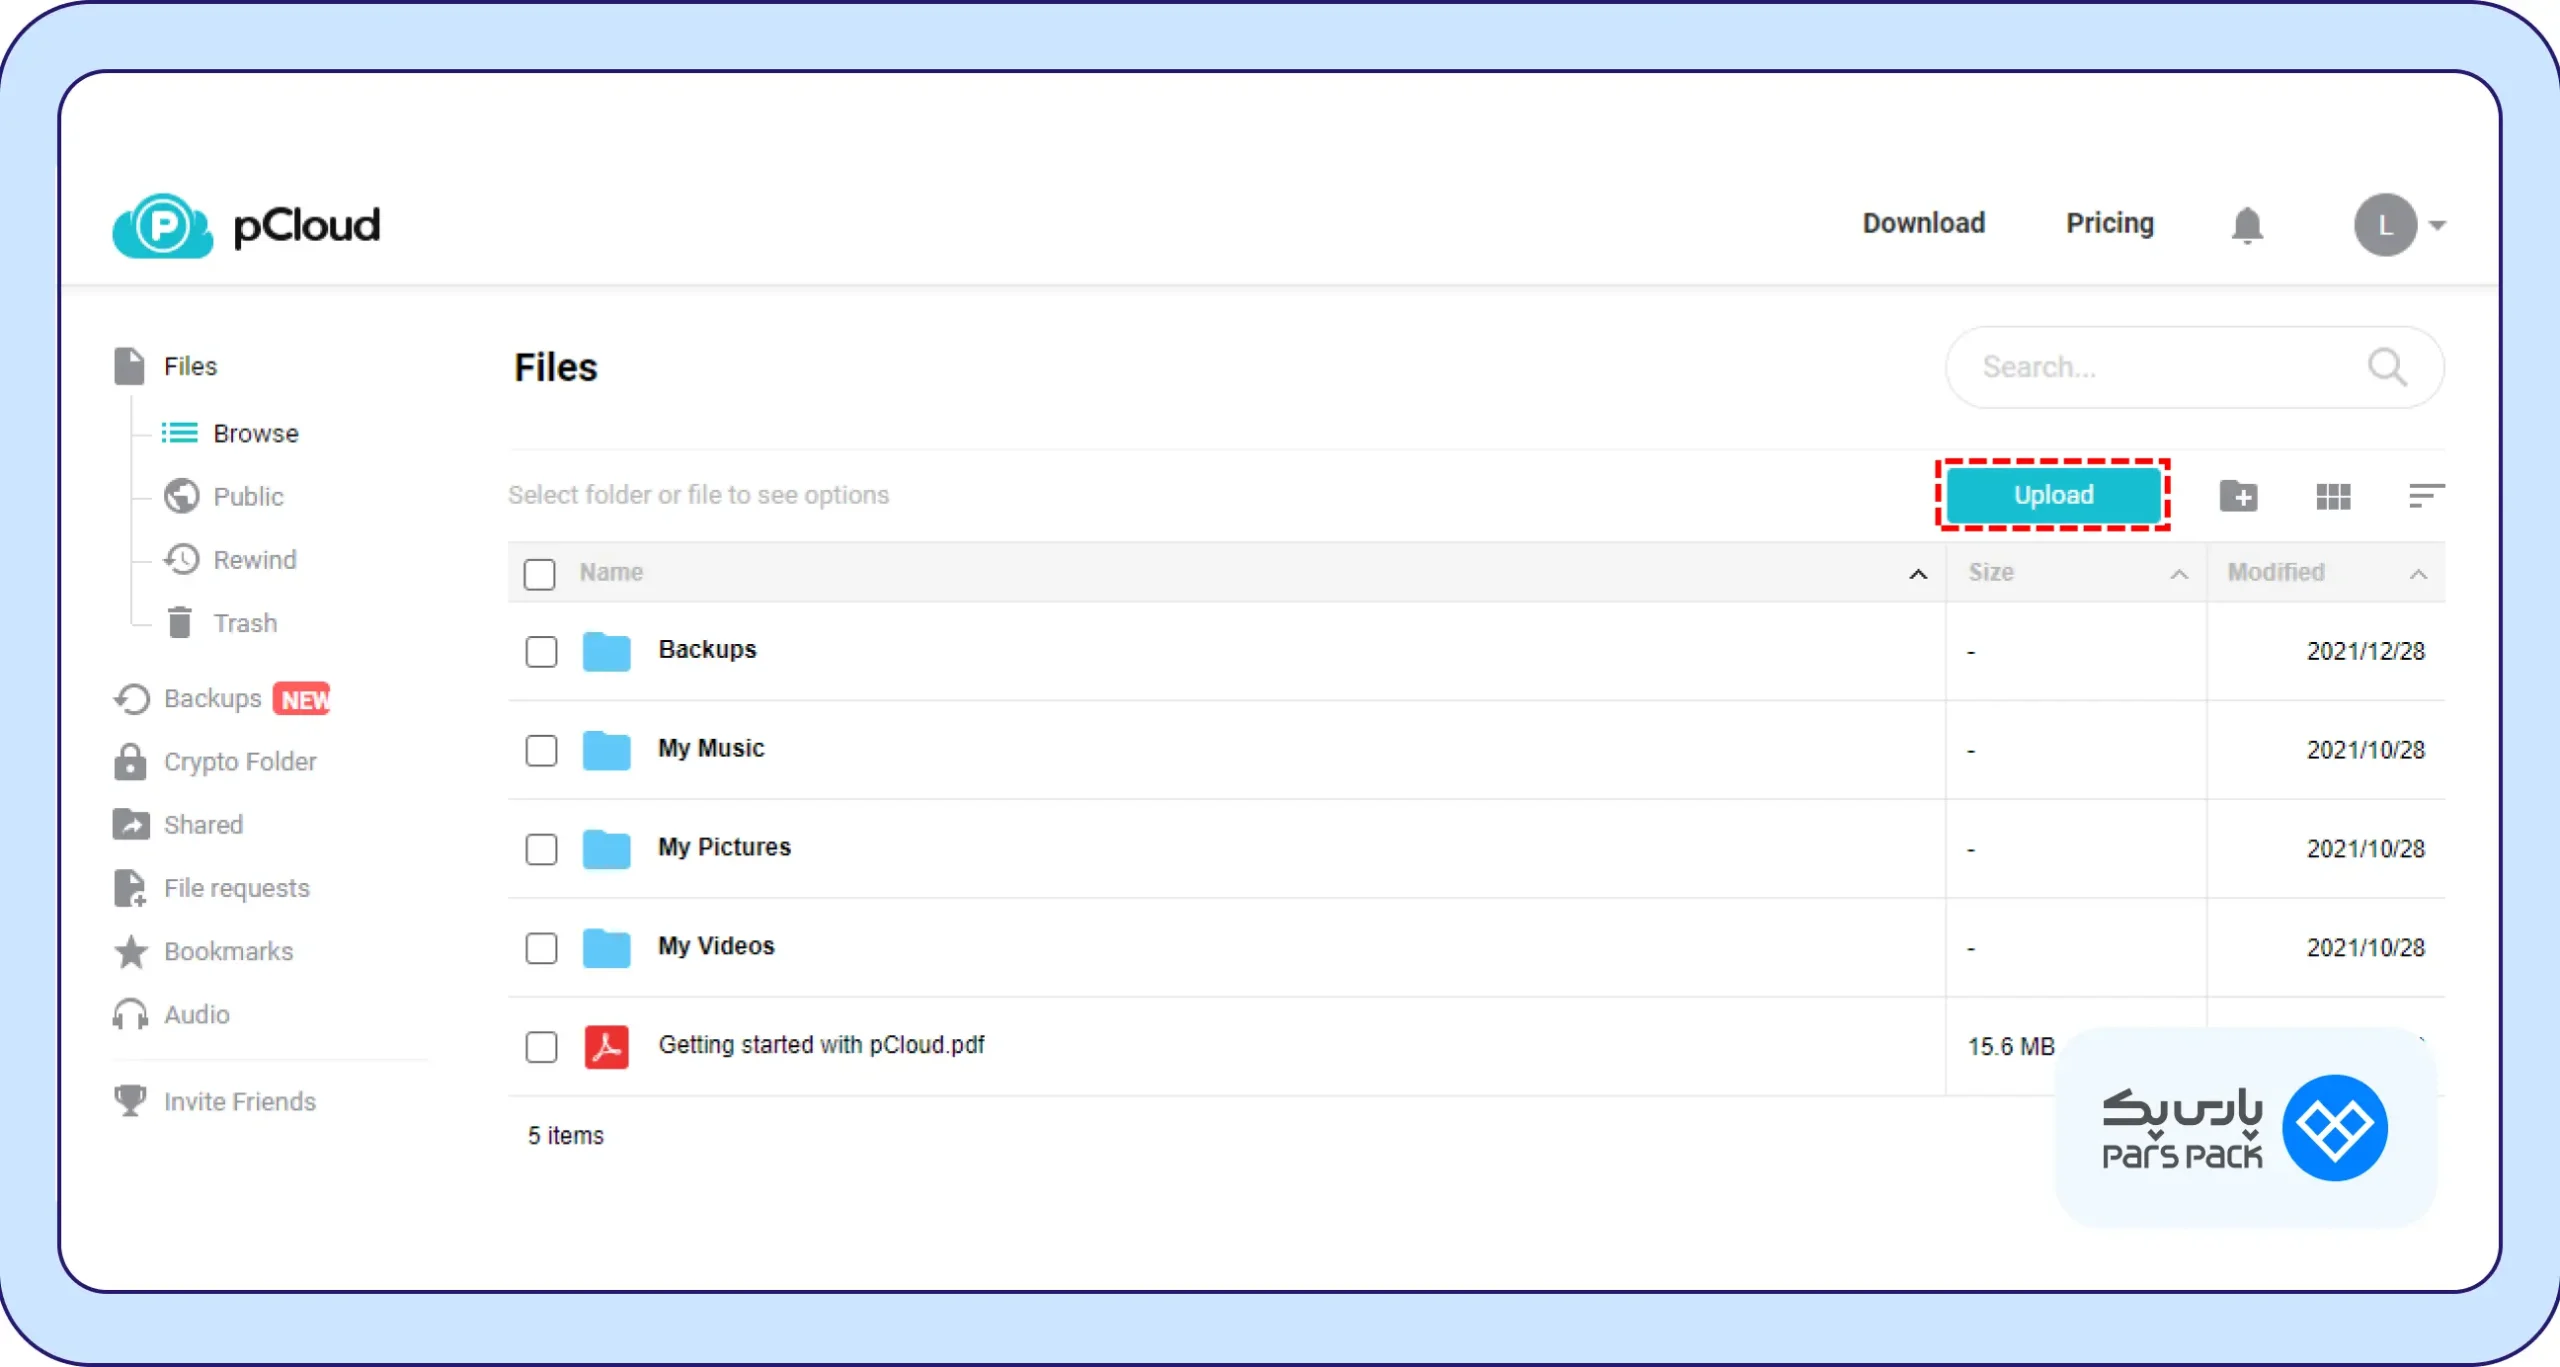Open File requests in sidebar
The image size is (2560, 1367).
[237, 888]
